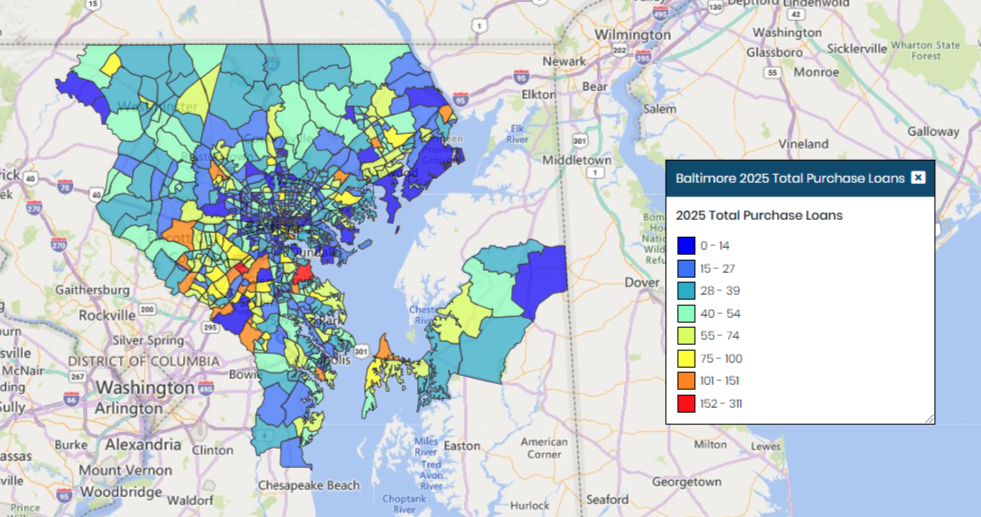The image size is (981, 517).
Task: Click the 'Wilmington' map label
Action: pyautogui.click(x=633, y=34)
